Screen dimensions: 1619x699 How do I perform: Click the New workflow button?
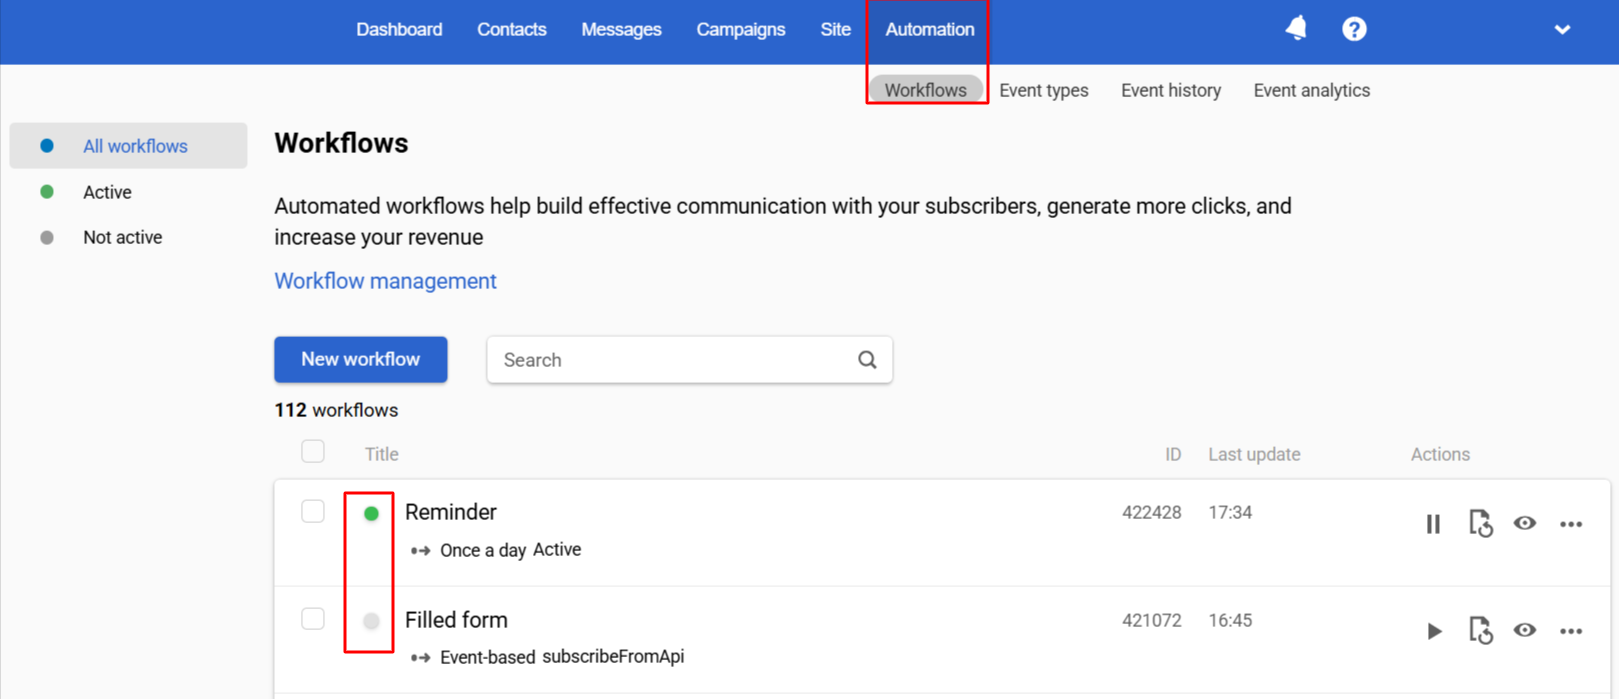coord(361,359)
